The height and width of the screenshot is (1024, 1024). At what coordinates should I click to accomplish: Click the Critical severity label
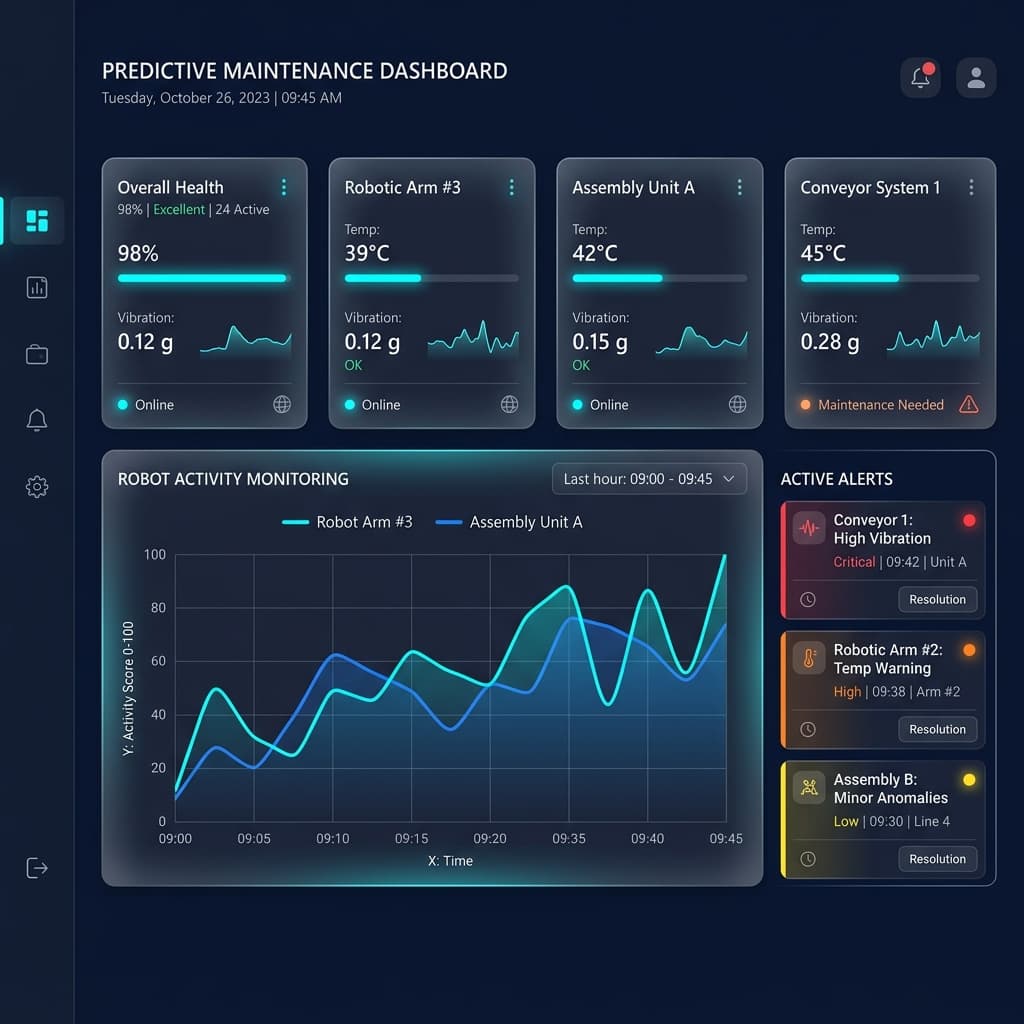854,562
